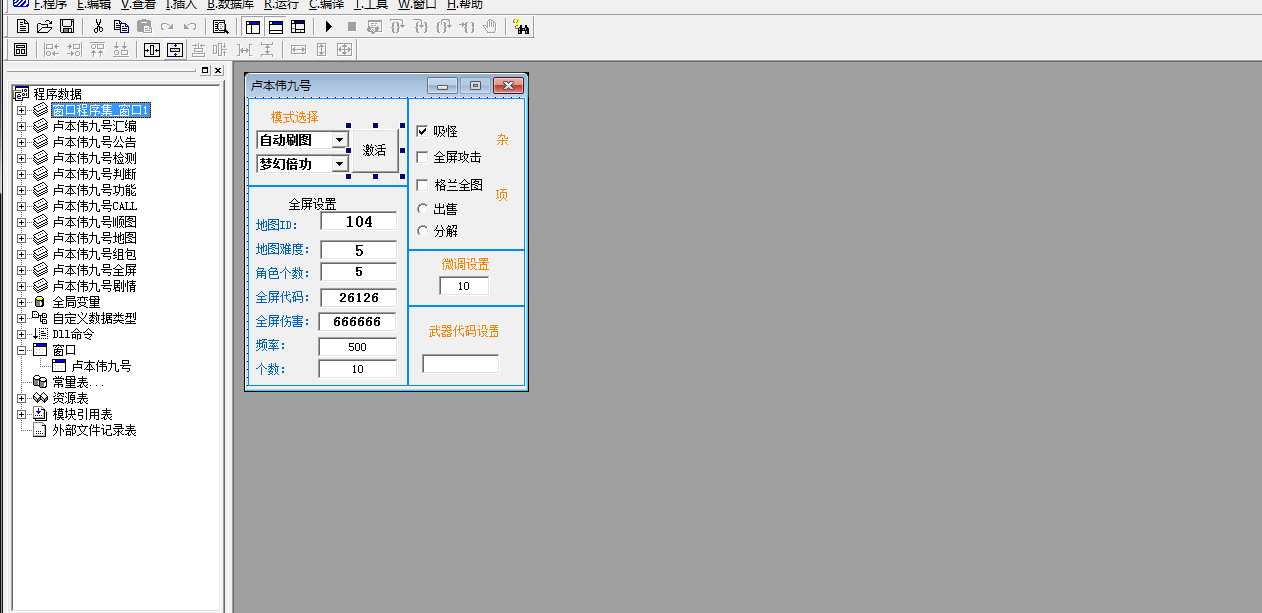
Task: Open the T.工具 menu
Action: coord(371,5)
